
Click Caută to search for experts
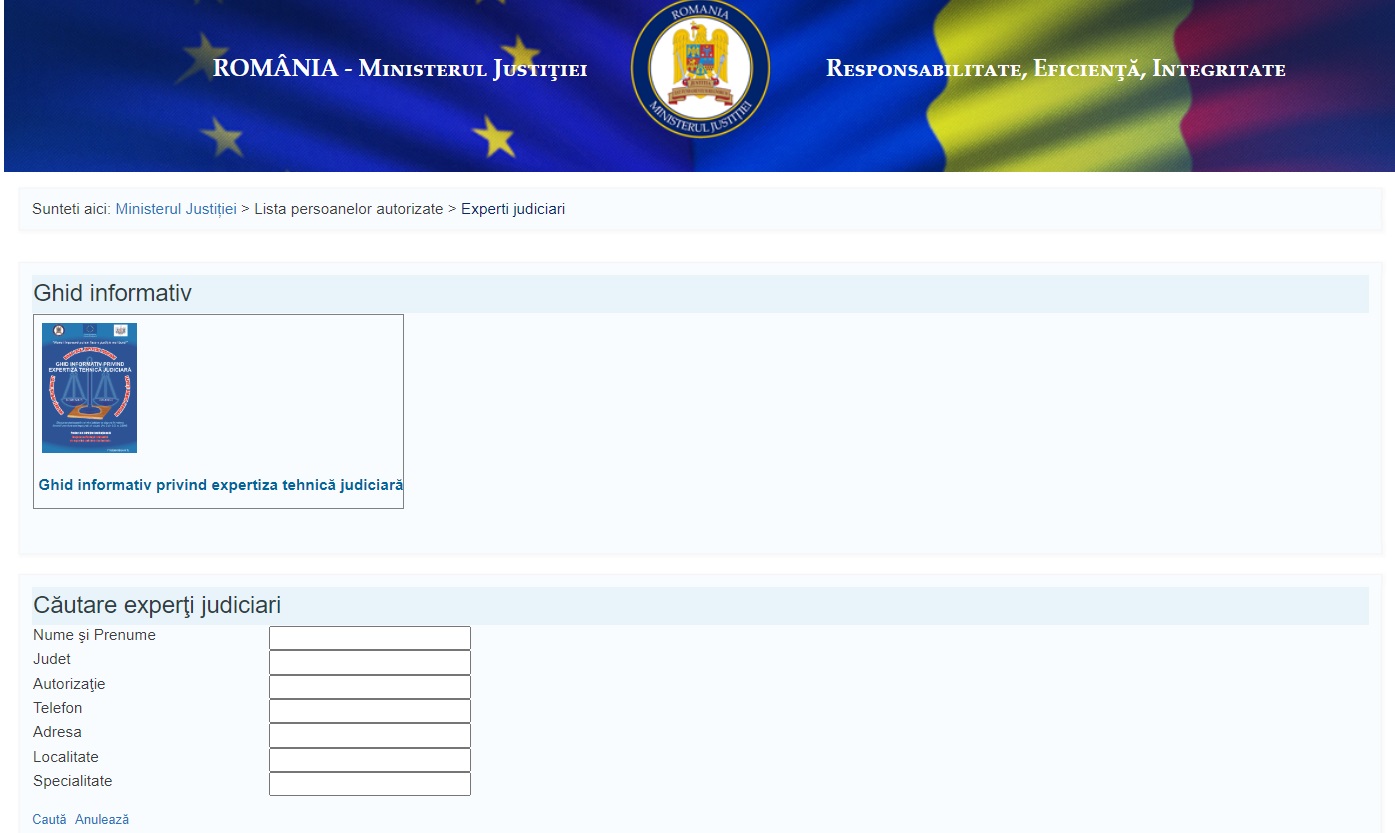click(49, 819)
